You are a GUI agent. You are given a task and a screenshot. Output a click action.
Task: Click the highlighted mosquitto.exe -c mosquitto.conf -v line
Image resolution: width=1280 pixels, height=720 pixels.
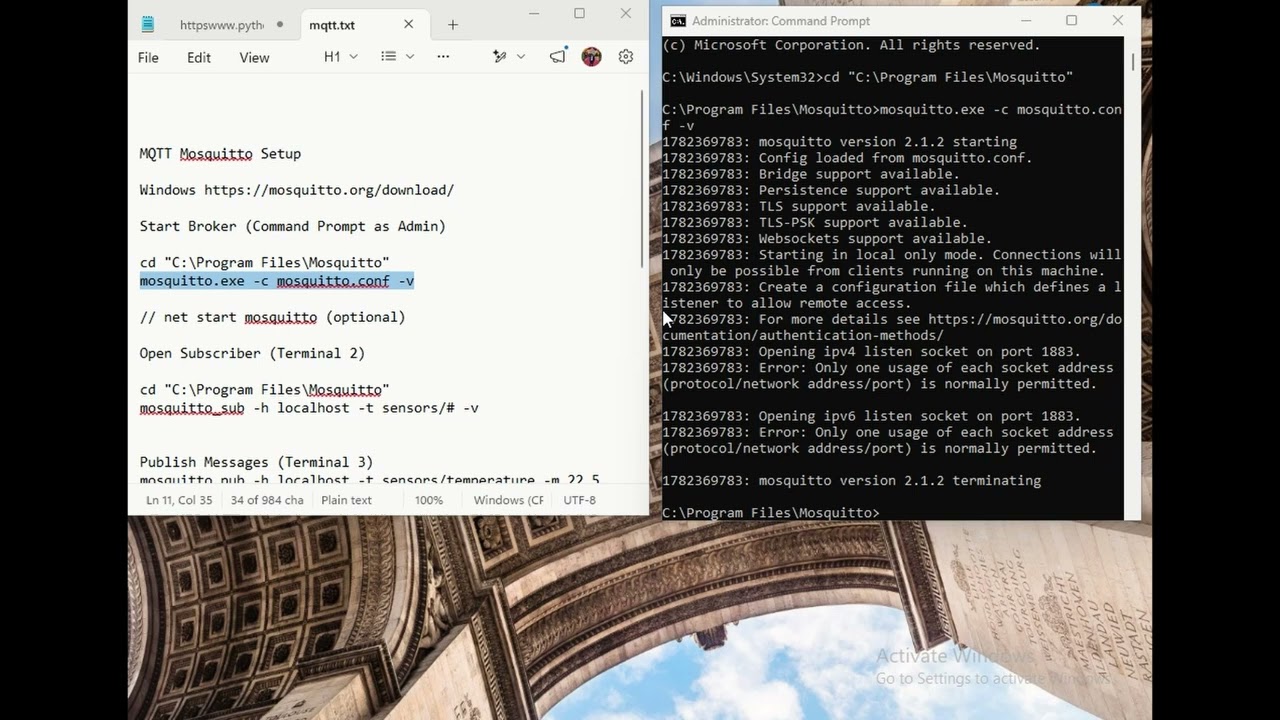click(277, 281)
